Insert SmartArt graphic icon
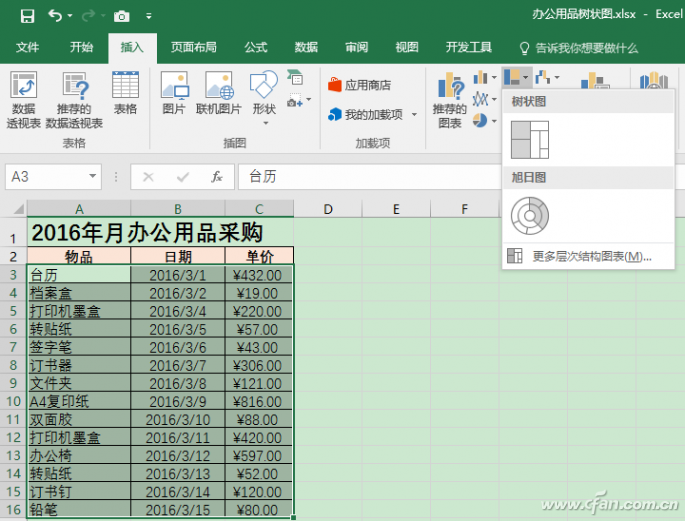The height and width of the screenshot is (521, 685). (295, 77)
